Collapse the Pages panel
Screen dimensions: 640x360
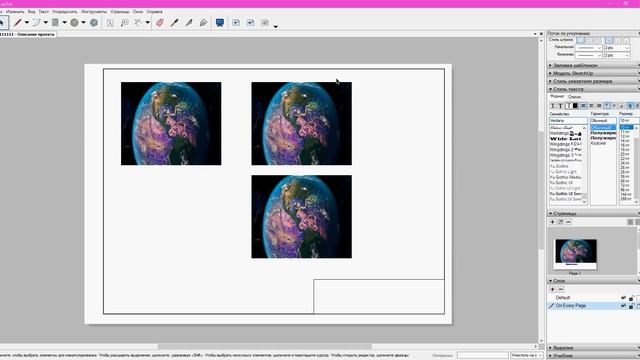point(593,213)
